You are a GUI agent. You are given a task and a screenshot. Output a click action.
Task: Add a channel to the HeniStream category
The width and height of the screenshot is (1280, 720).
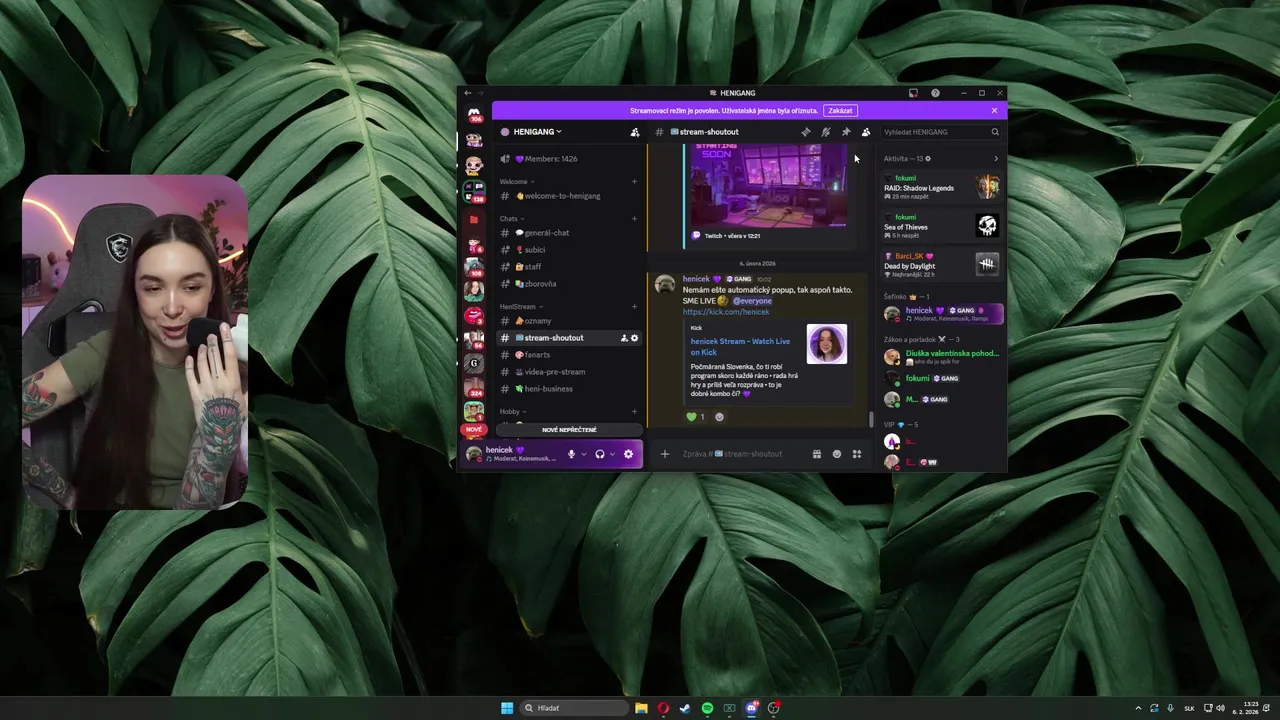click(x=634, y=307)
